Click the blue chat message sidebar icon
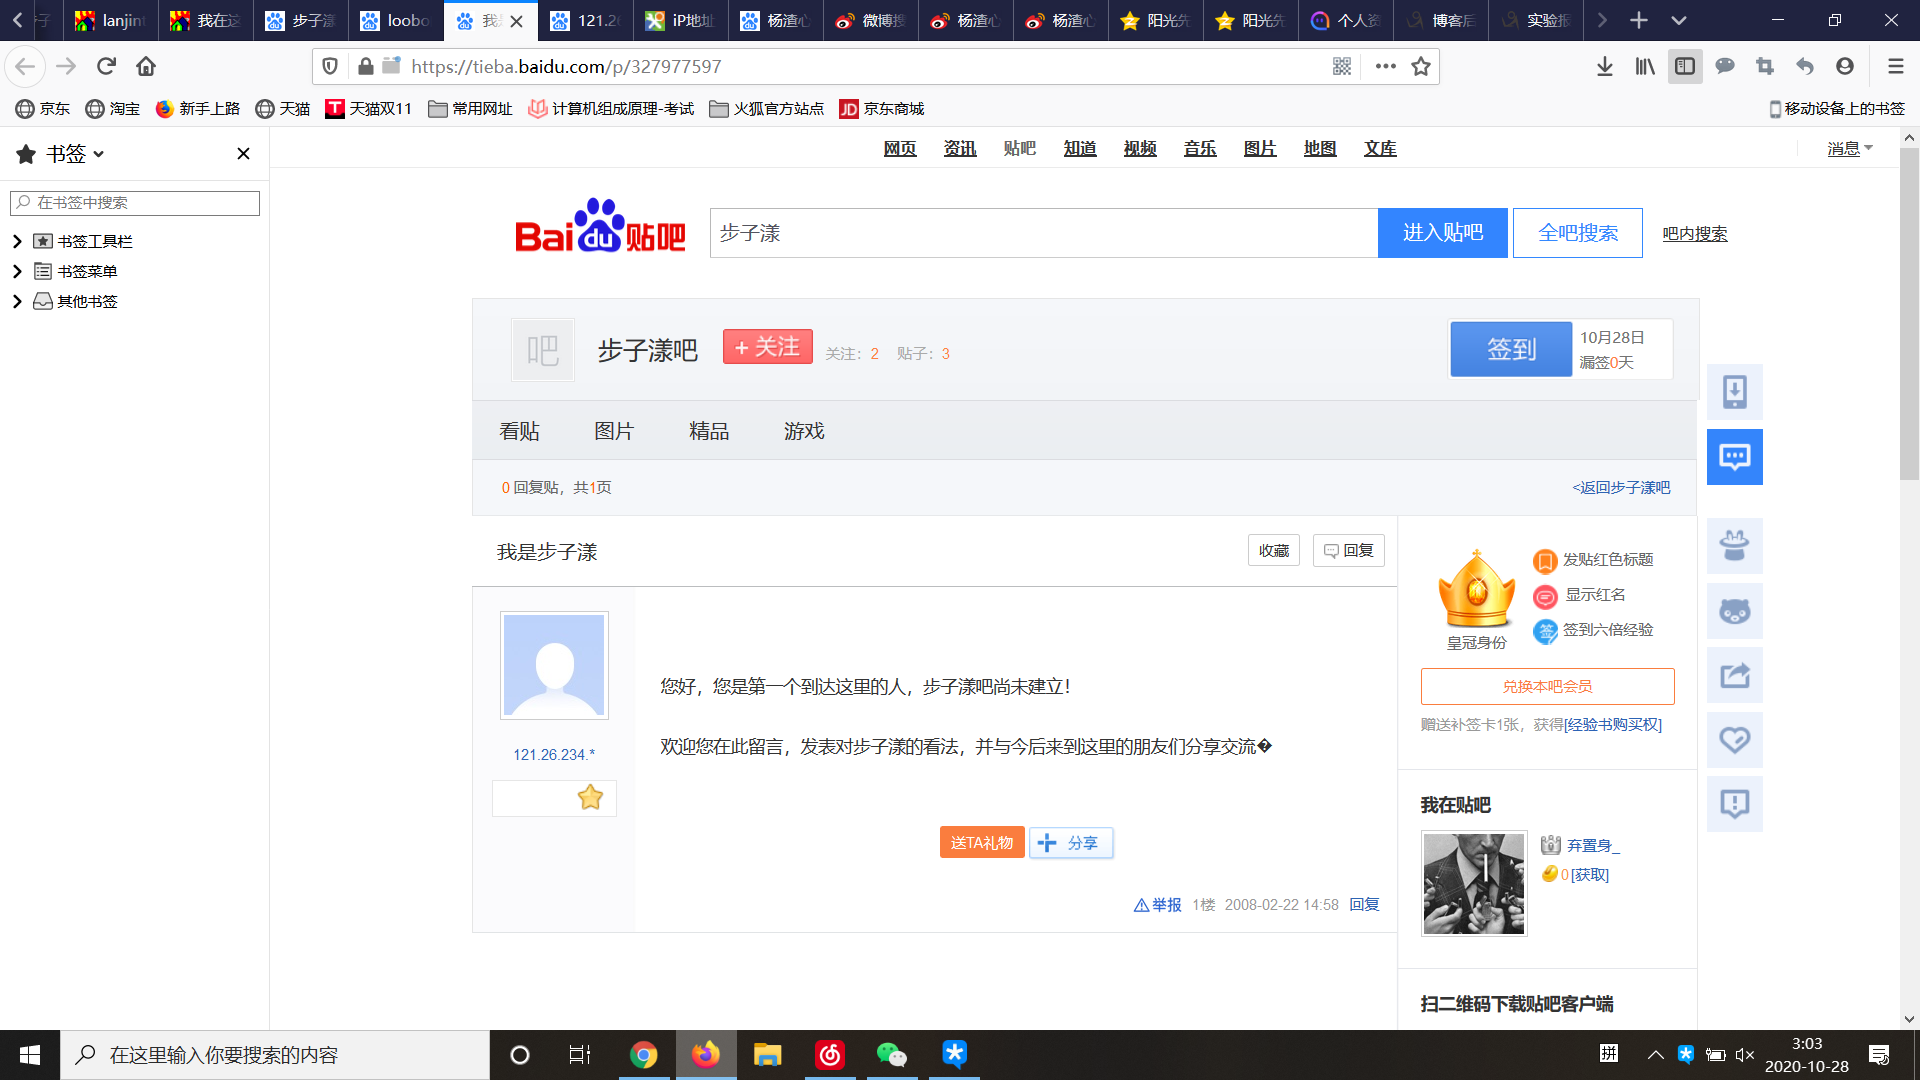 (1734, 457)
